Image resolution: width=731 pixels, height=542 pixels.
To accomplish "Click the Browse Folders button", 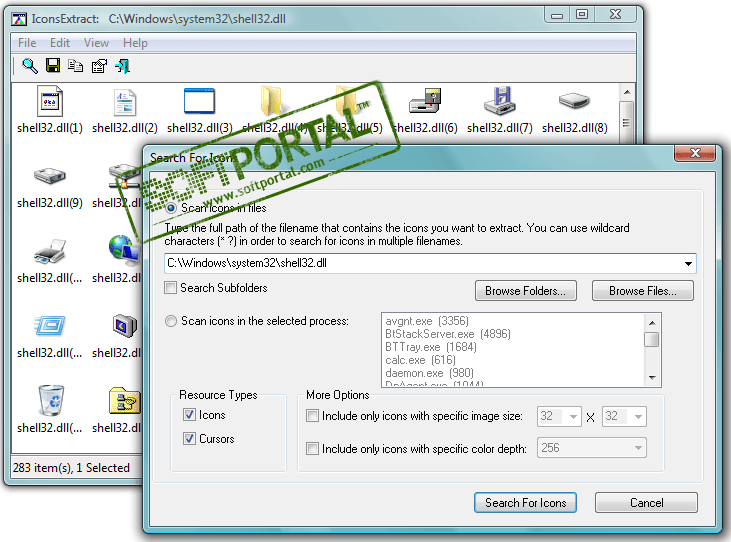I will click(525, 291).
